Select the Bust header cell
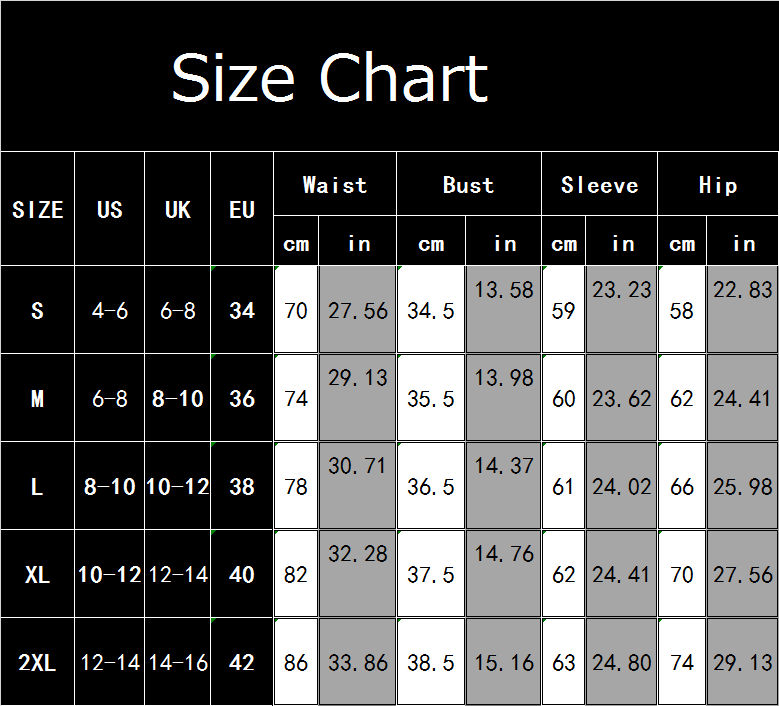Screen dimensions: 779x706 click(x=468, y=185)
